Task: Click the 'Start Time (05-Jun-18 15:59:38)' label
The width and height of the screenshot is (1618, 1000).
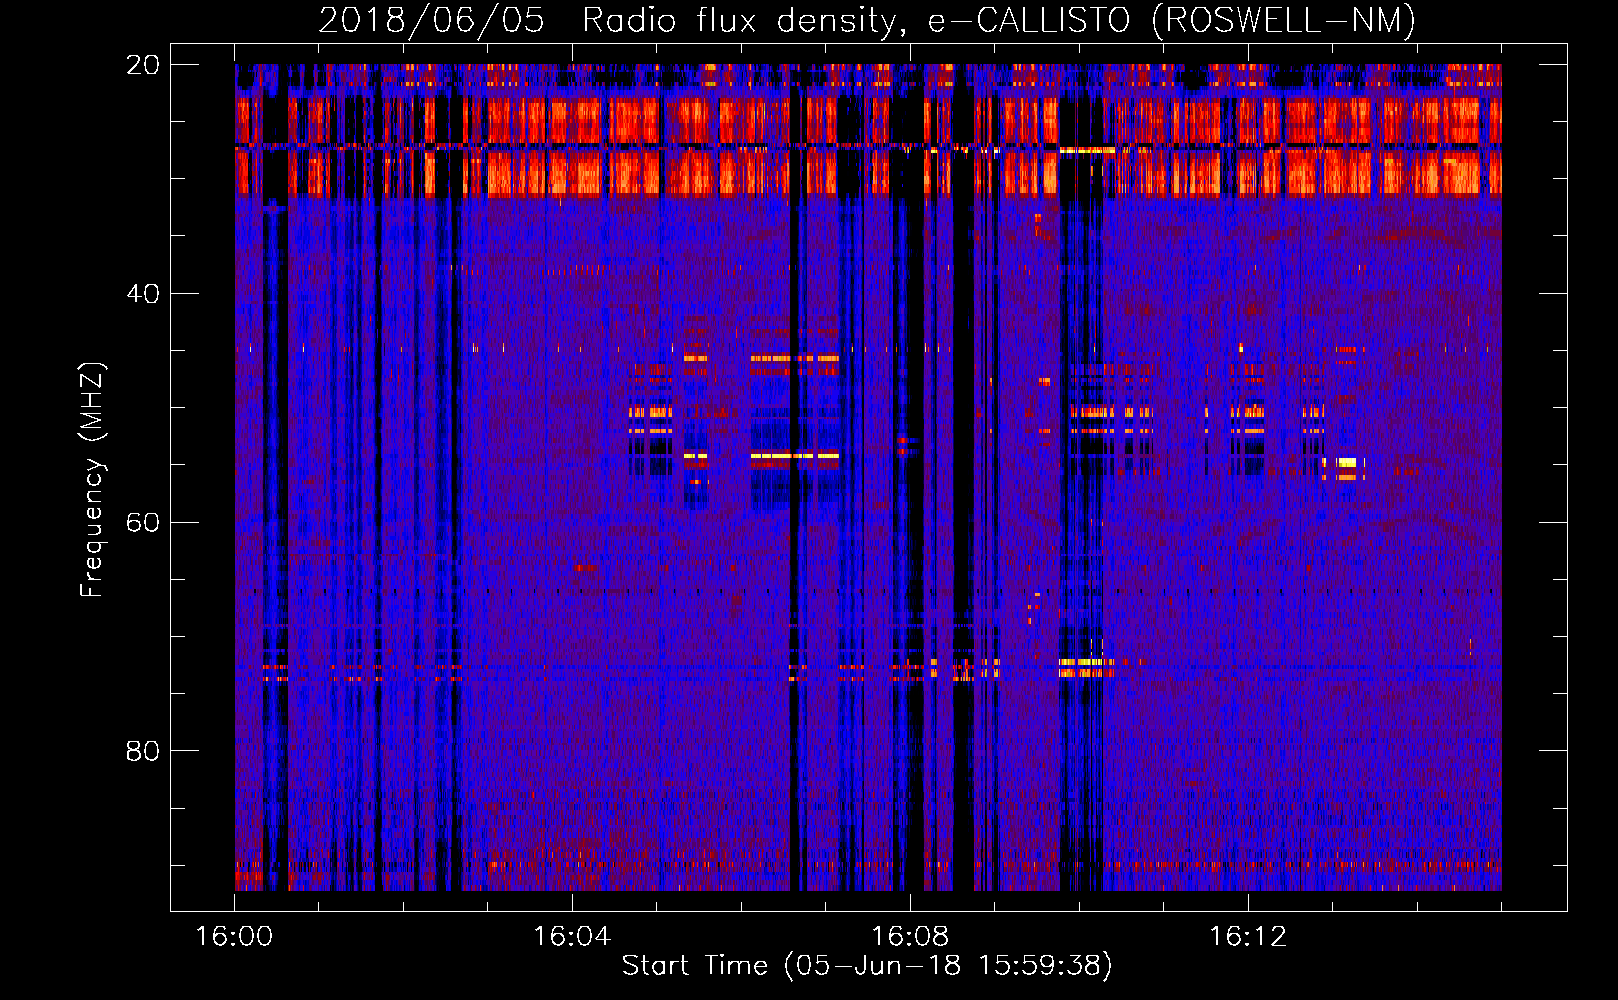Action: [867, 966]
